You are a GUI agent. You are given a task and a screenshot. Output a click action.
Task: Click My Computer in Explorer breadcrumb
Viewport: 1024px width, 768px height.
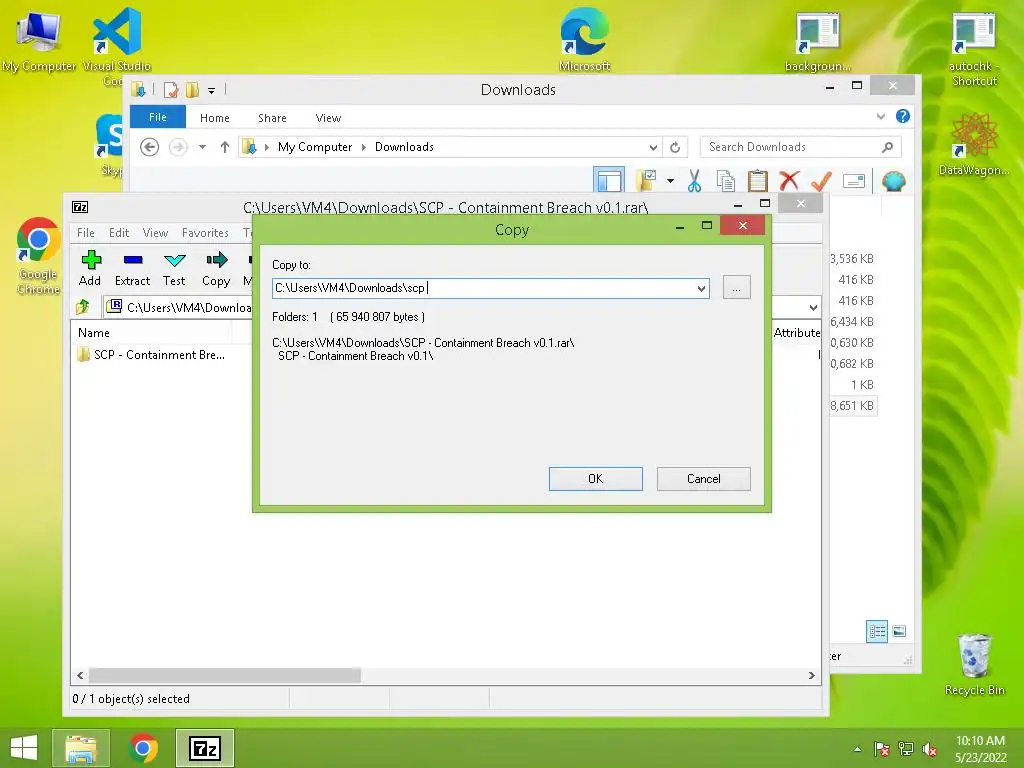(x=315, y=147)
